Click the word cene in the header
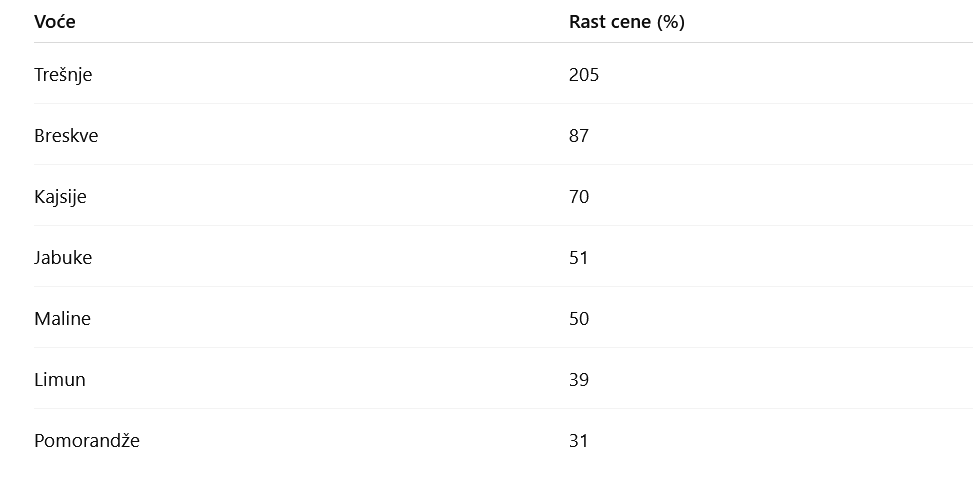The image size is (973, 478). click(632, 22)
